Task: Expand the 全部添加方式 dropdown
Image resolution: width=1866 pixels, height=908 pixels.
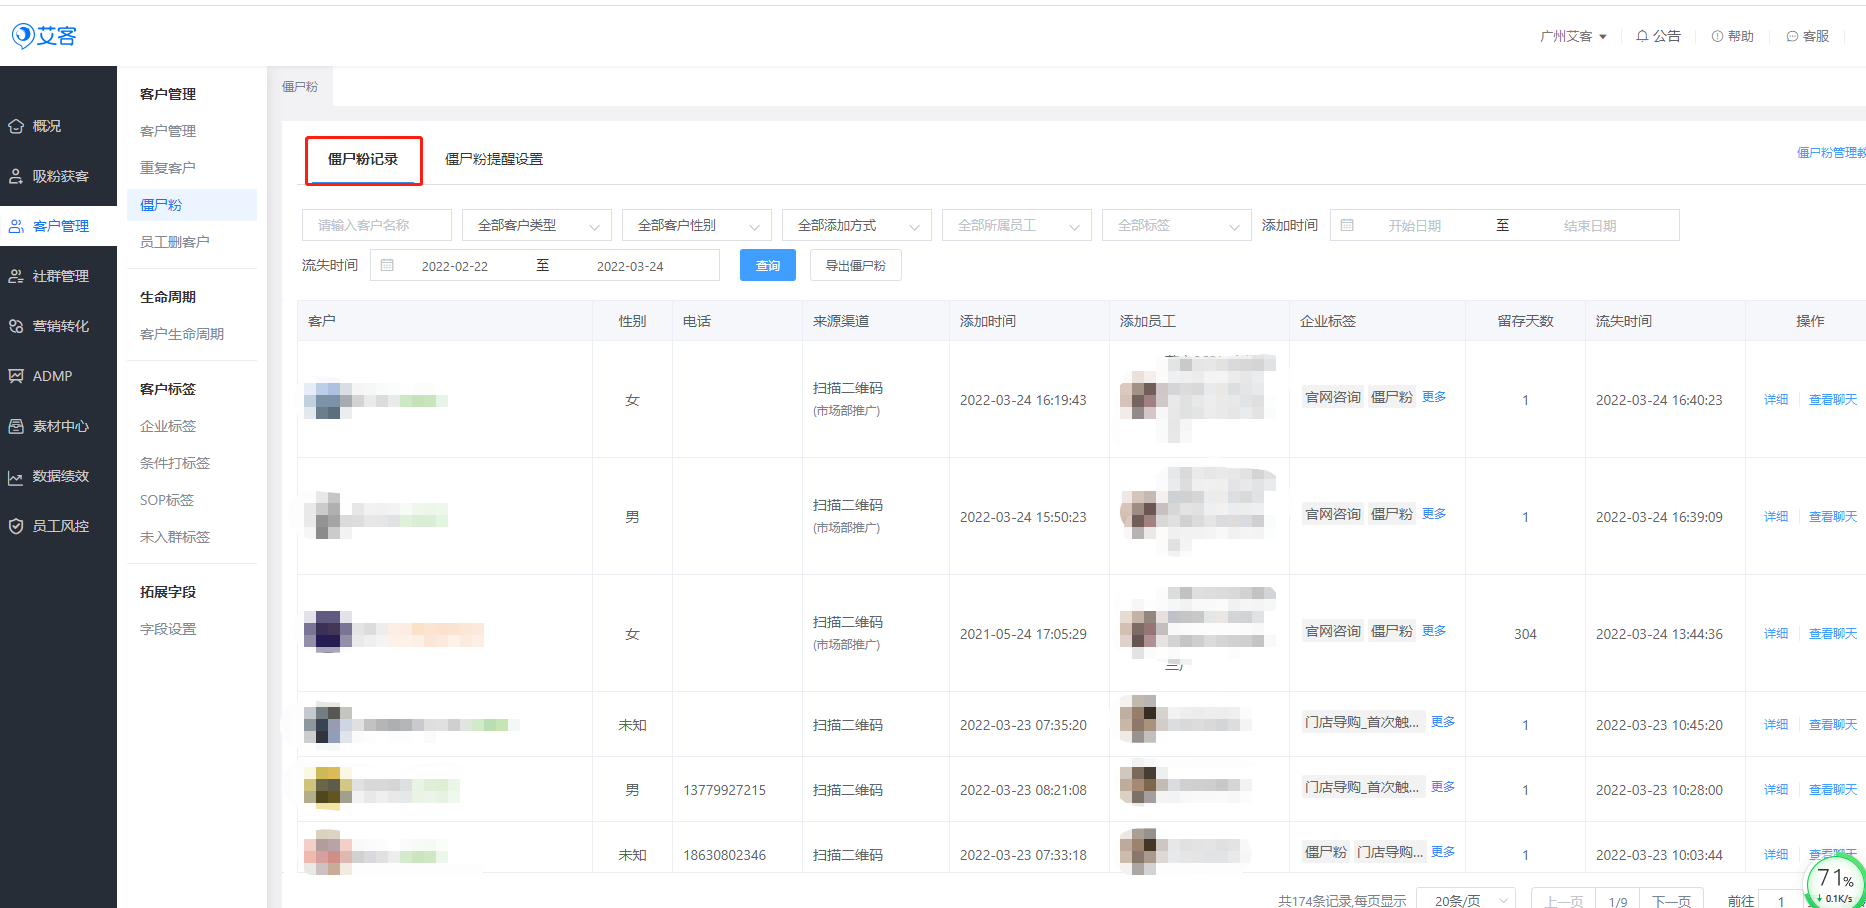Action: coord(856,226)
